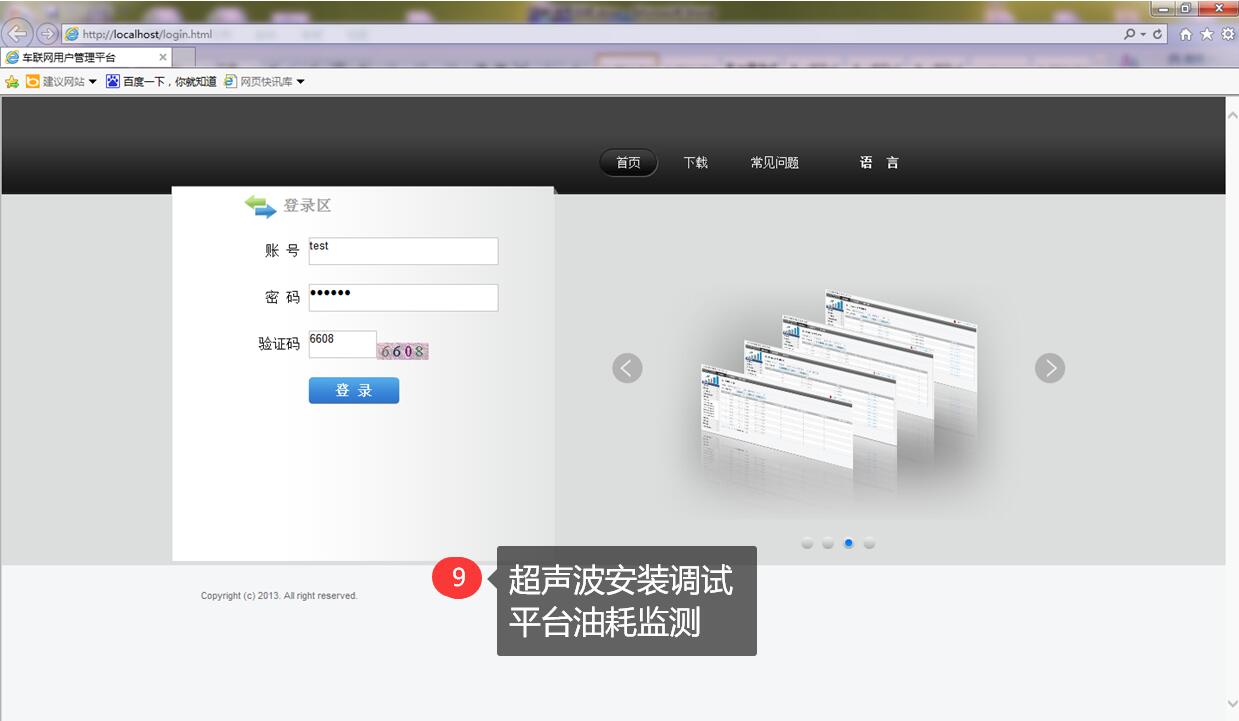Expand the 网页快讯库 dropdown
Image resolution: width=1239 pixels, height=721 pixels.
pyautogui.click(x=300, y=82)
